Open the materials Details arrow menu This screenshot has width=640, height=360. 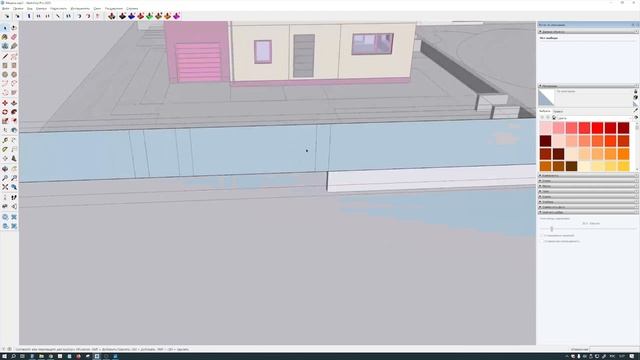pyautogui.click(x=636, y=118)
